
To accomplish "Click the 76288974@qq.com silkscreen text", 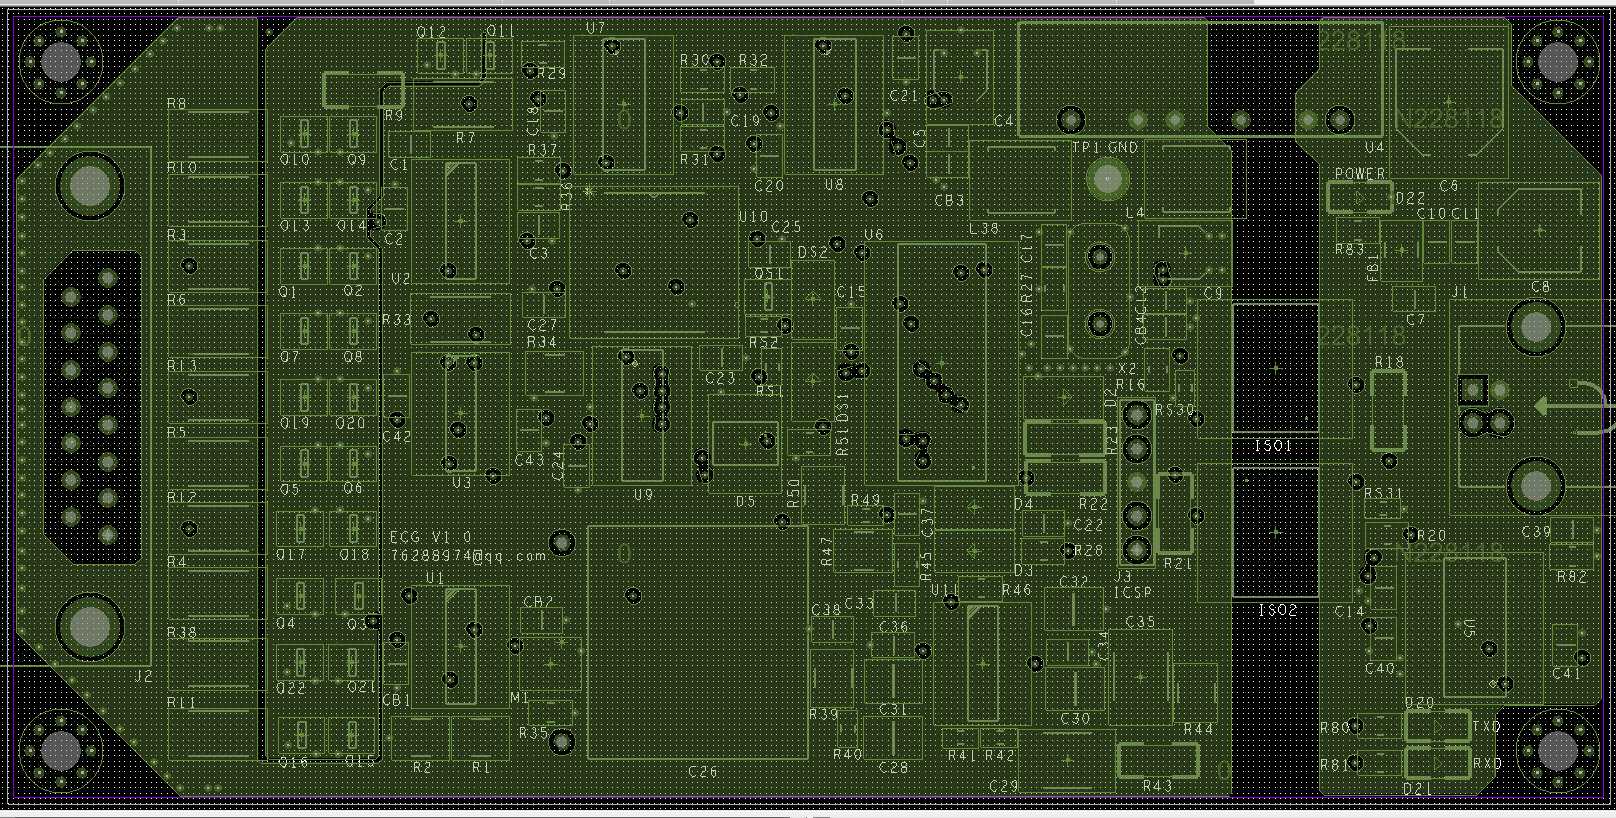I will click(469, 555).
